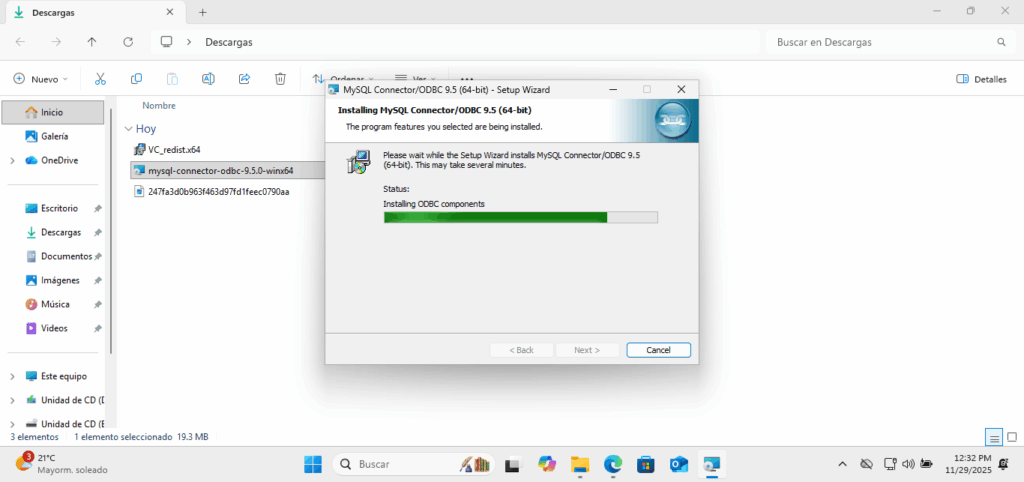Click the Cut scissors icon in toolbar
Image resolution: width=1024 pixels, height=482 pixels.
[100, 78]
